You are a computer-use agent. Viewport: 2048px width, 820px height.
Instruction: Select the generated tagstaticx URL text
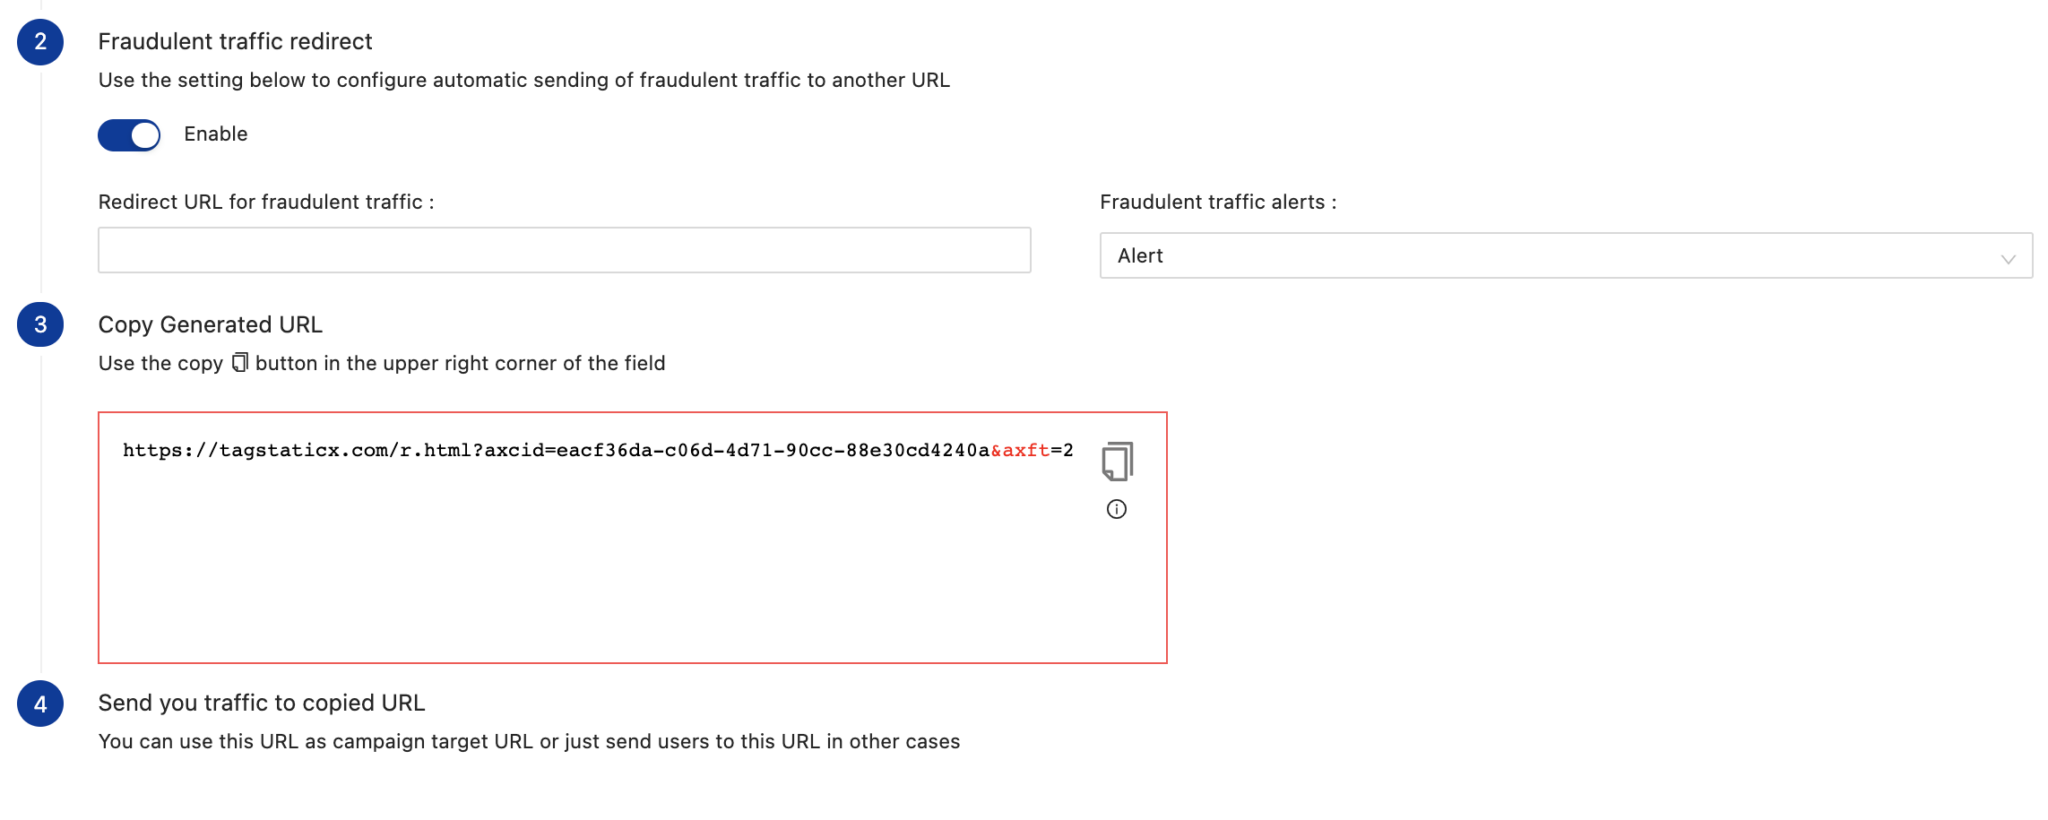pyautogui.click(x=598, y=450)
